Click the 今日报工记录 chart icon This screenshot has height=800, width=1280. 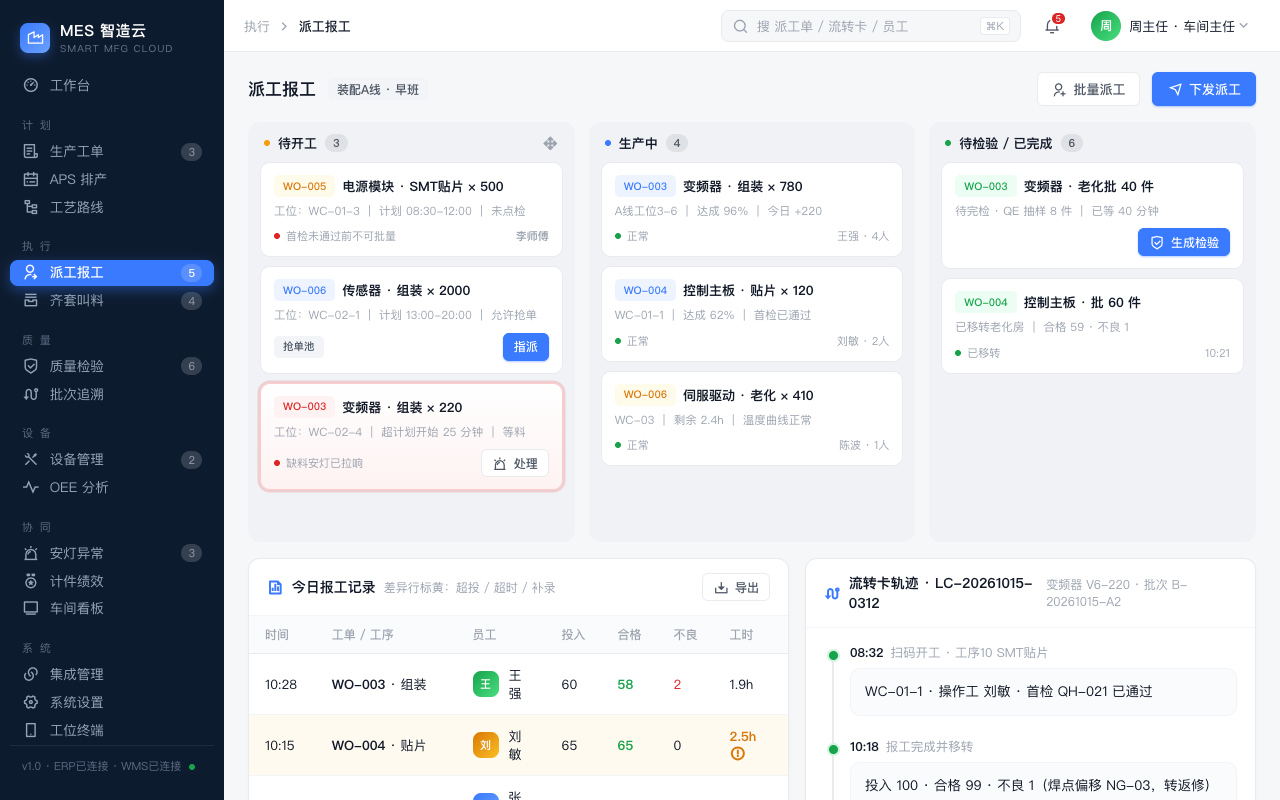coord(275,587)
